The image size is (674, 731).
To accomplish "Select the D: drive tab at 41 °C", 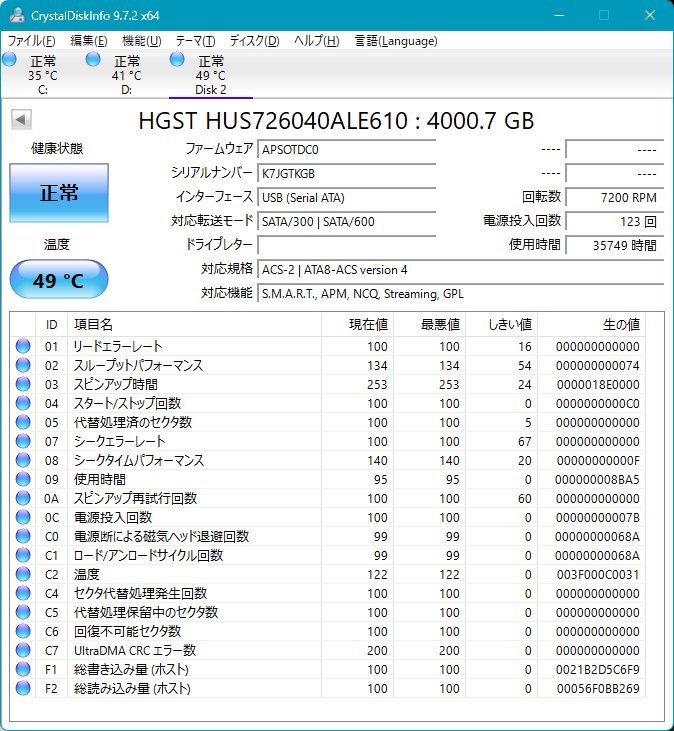I will click(x=127, y=75).
